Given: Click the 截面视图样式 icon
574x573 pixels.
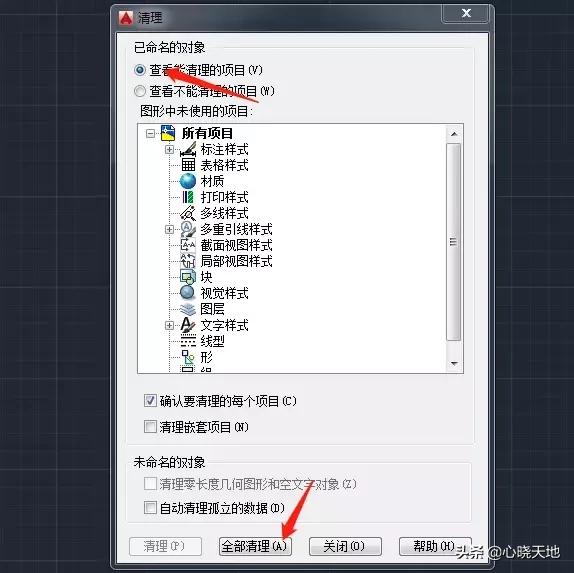Looking at the screenshot, I should pos(188,245).
